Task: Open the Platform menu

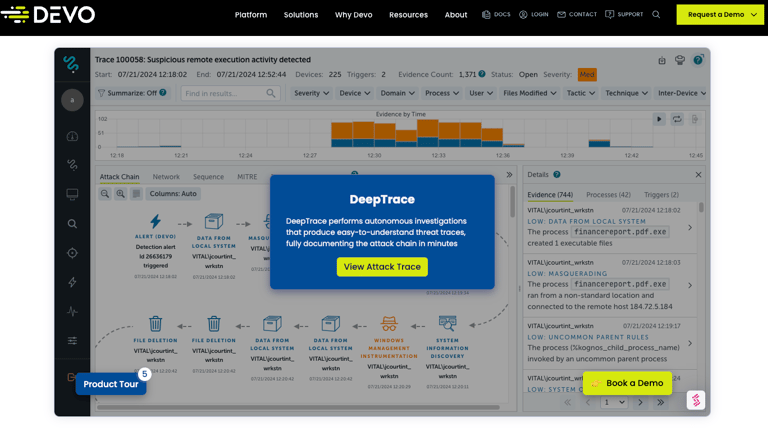Action: tap(251, 15)
